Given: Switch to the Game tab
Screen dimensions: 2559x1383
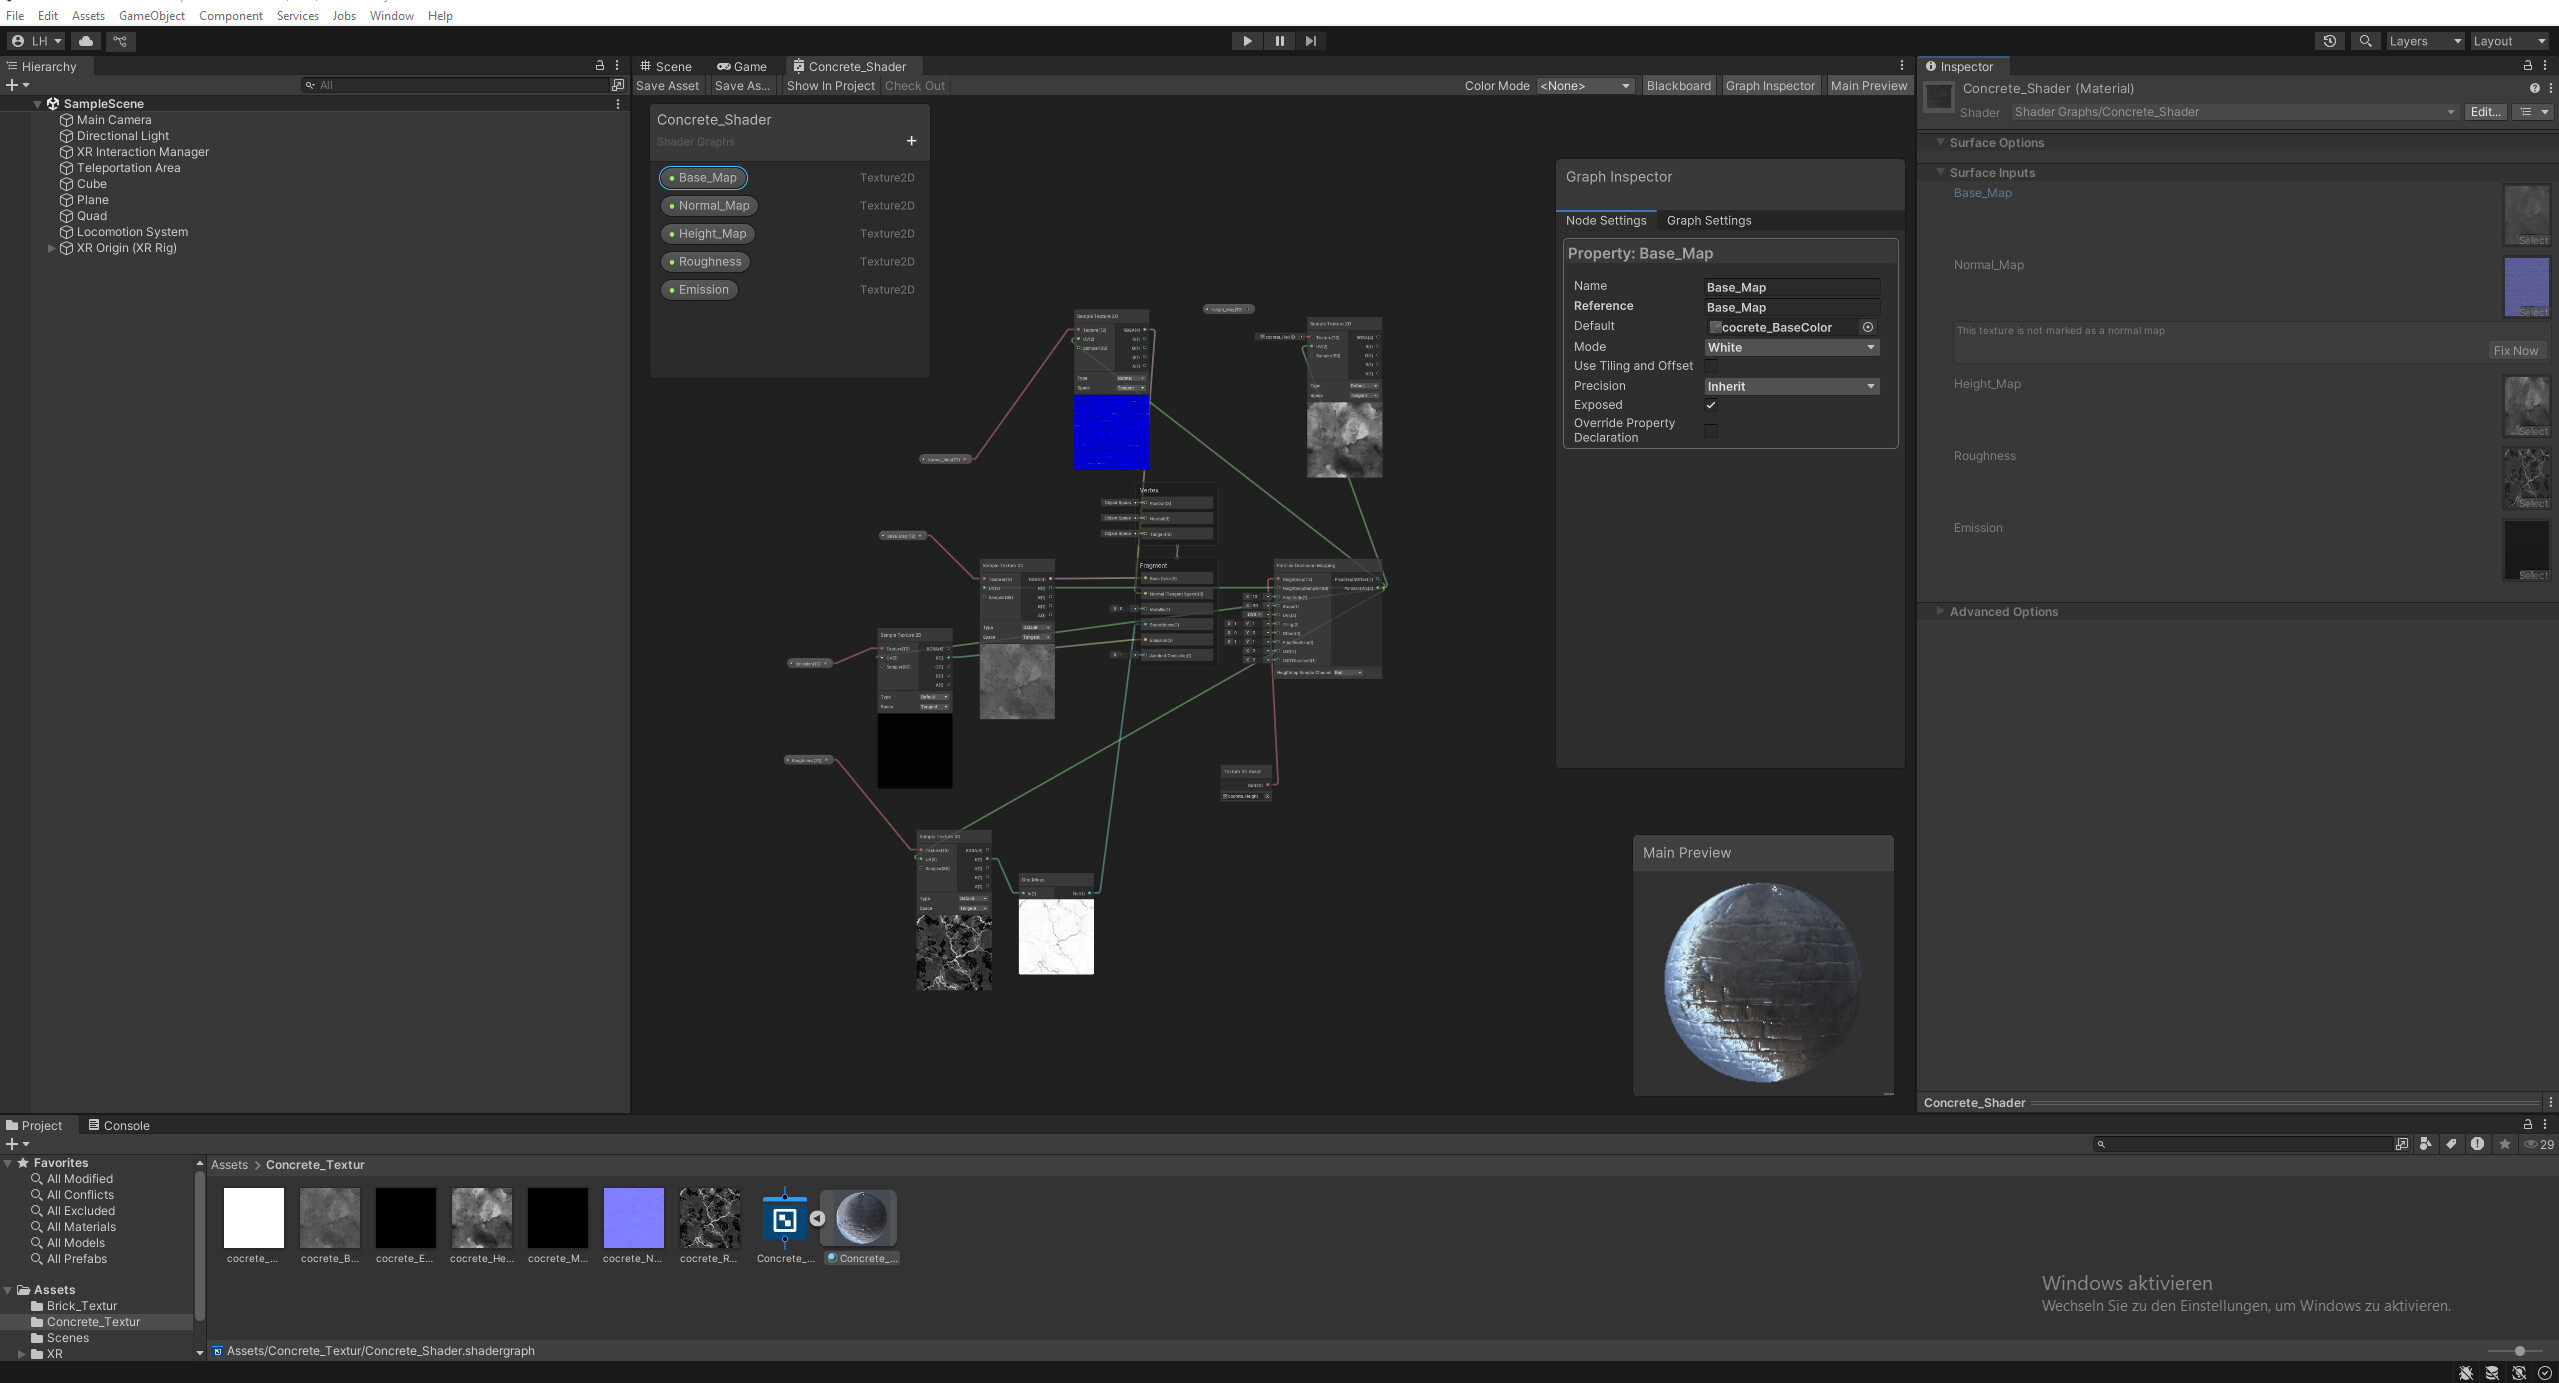Looking at the screenshot, I should pos(742,66).
